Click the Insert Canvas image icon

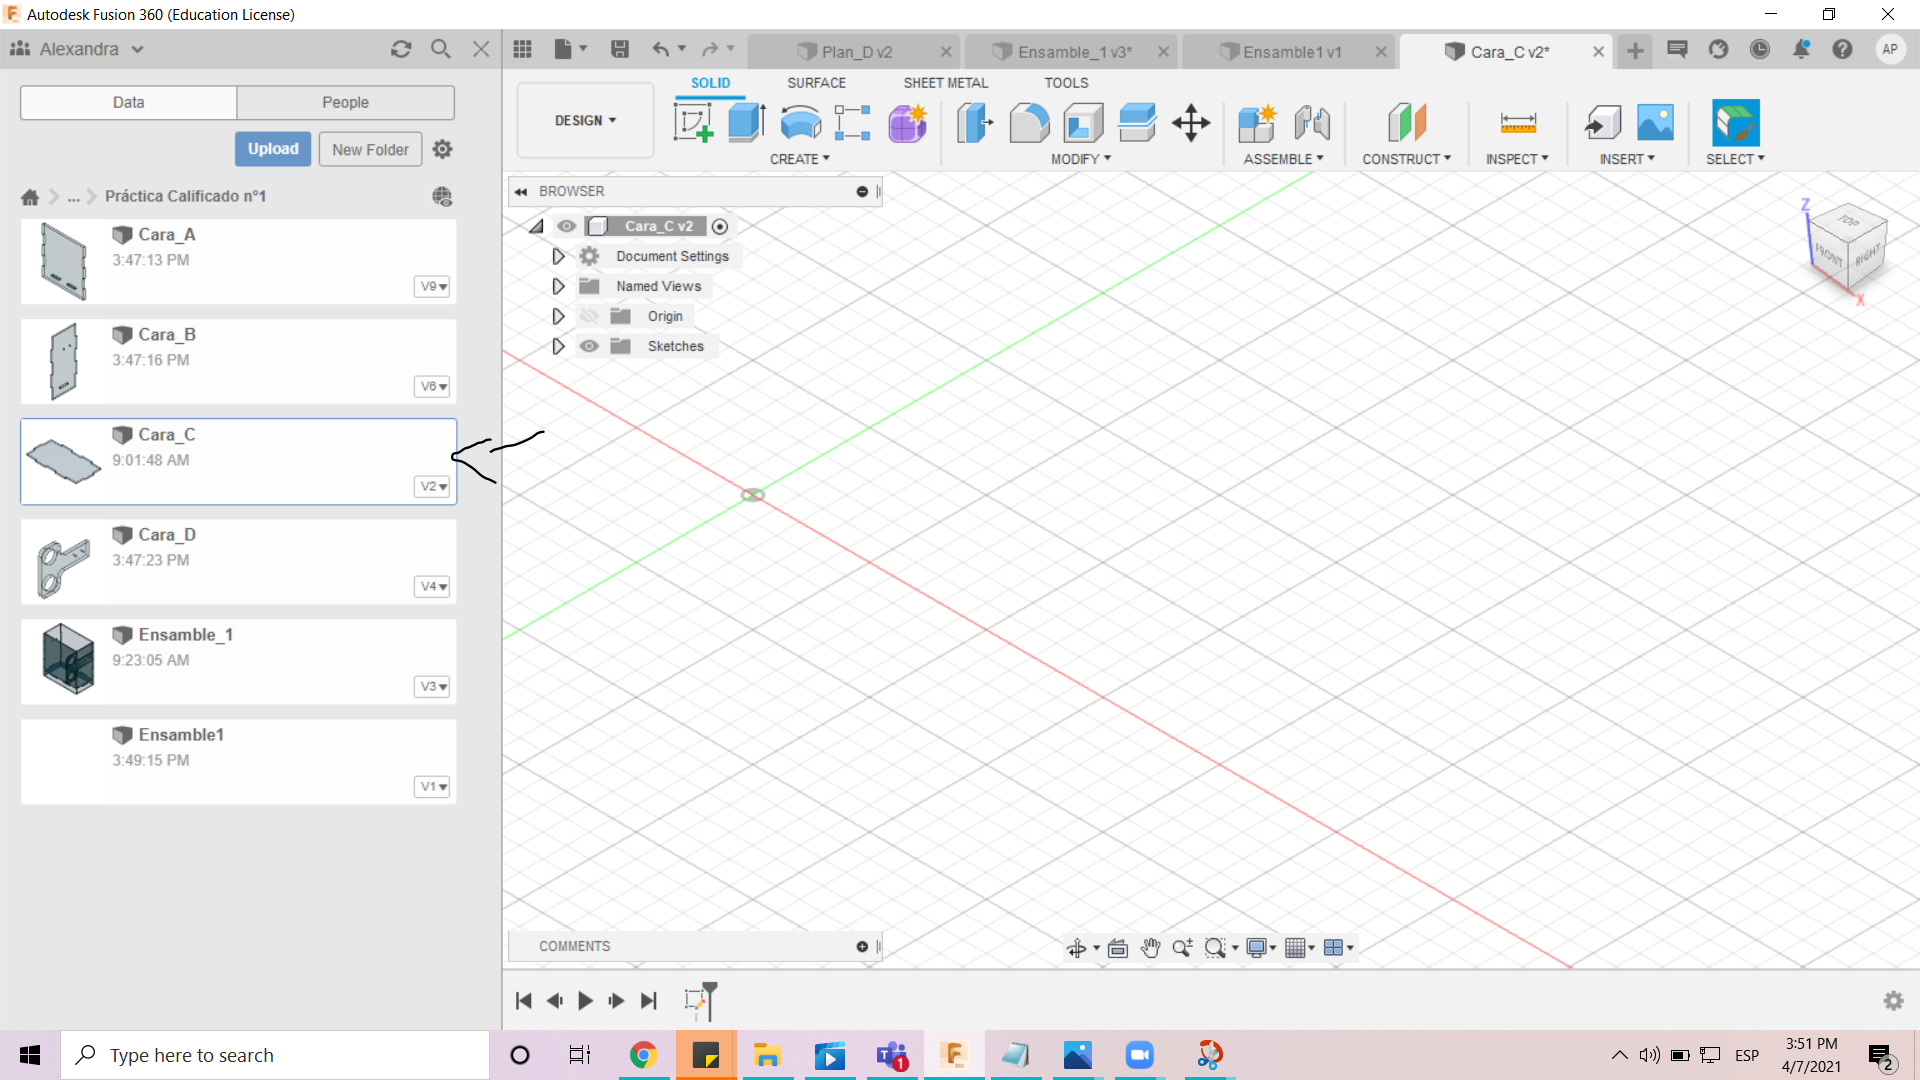point(1655,123)
